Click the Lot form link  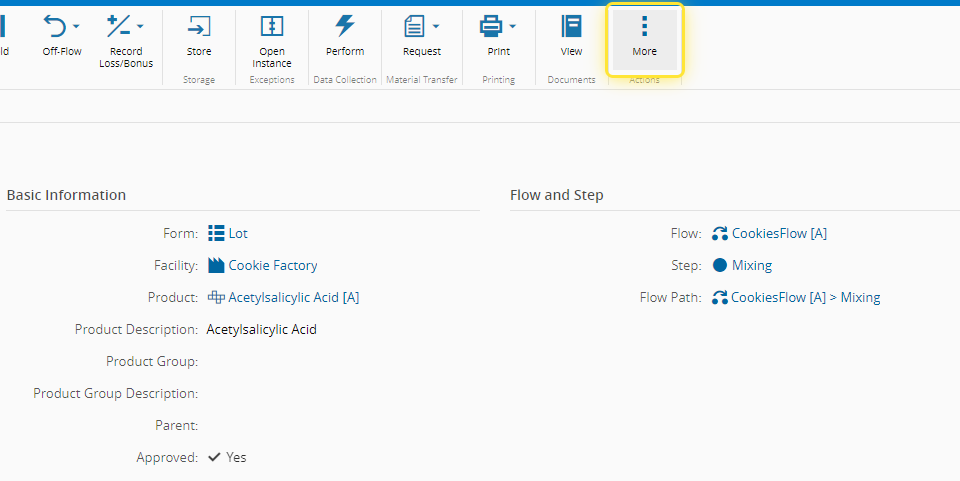coord(237,233)
